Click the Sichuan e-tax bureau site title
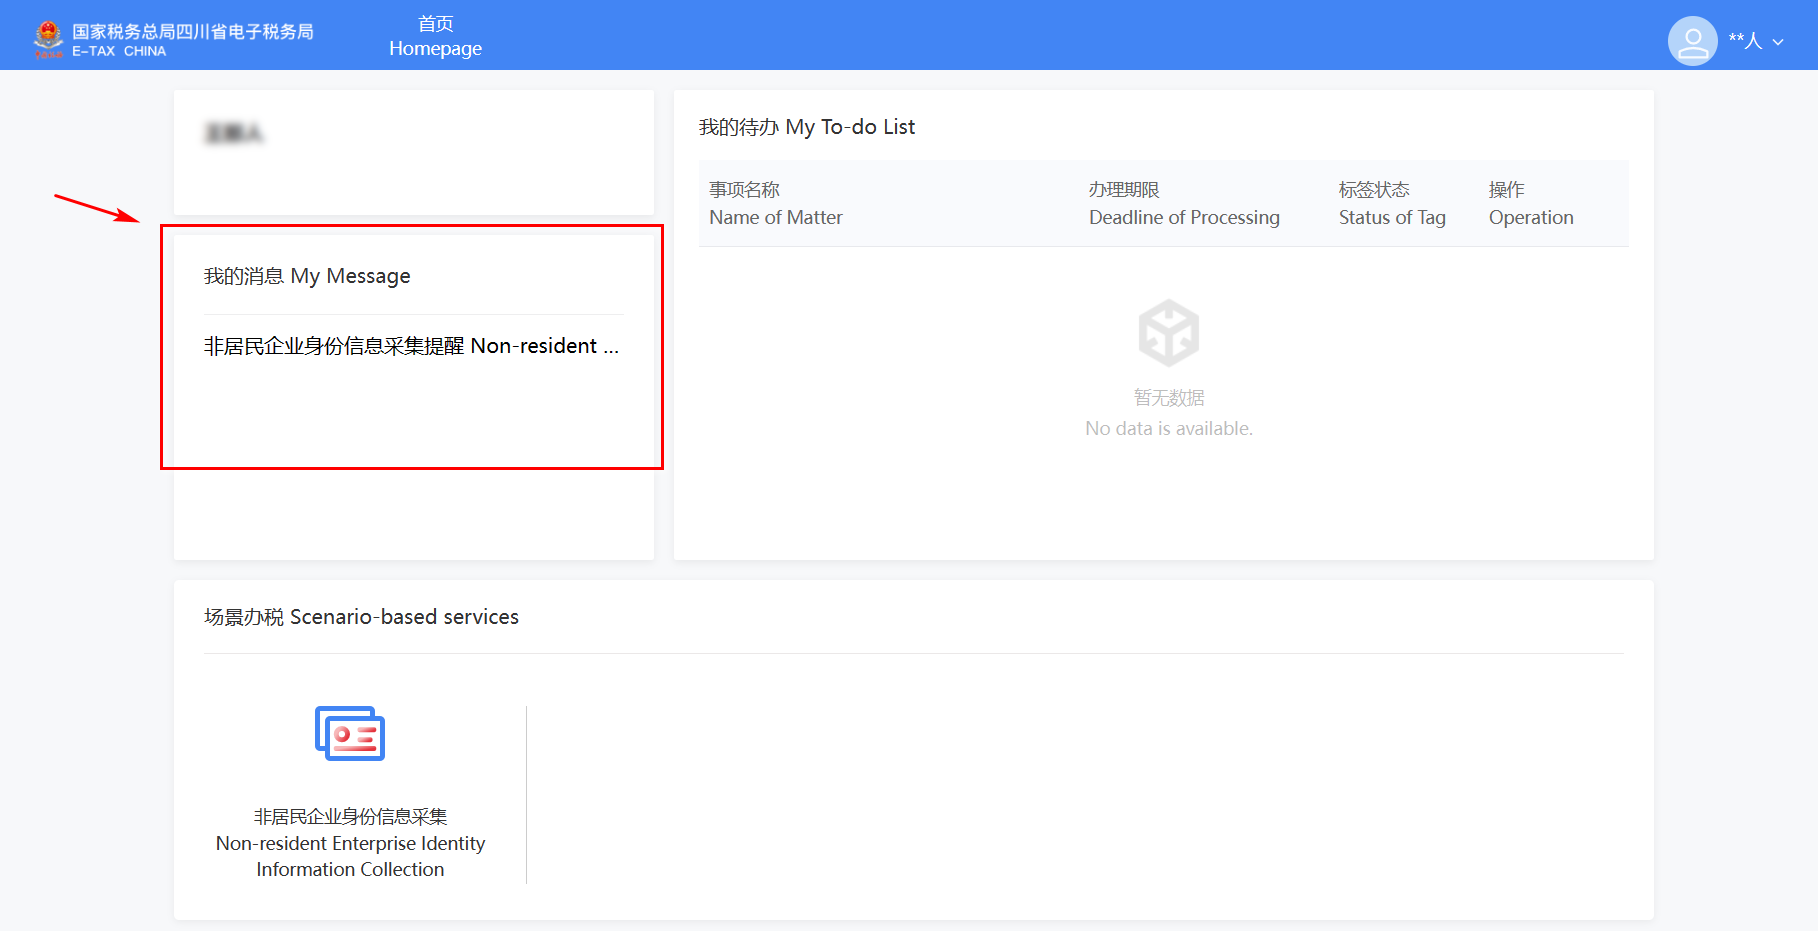Viewport: 1818px width, 931px height. point(193,31)
